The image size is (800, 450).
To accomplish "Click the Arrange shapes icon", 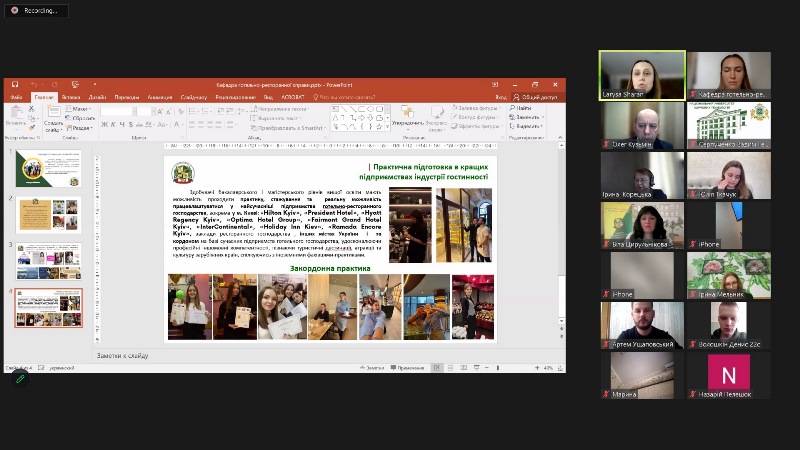I will pyautogui.click(x=407, y=113).
